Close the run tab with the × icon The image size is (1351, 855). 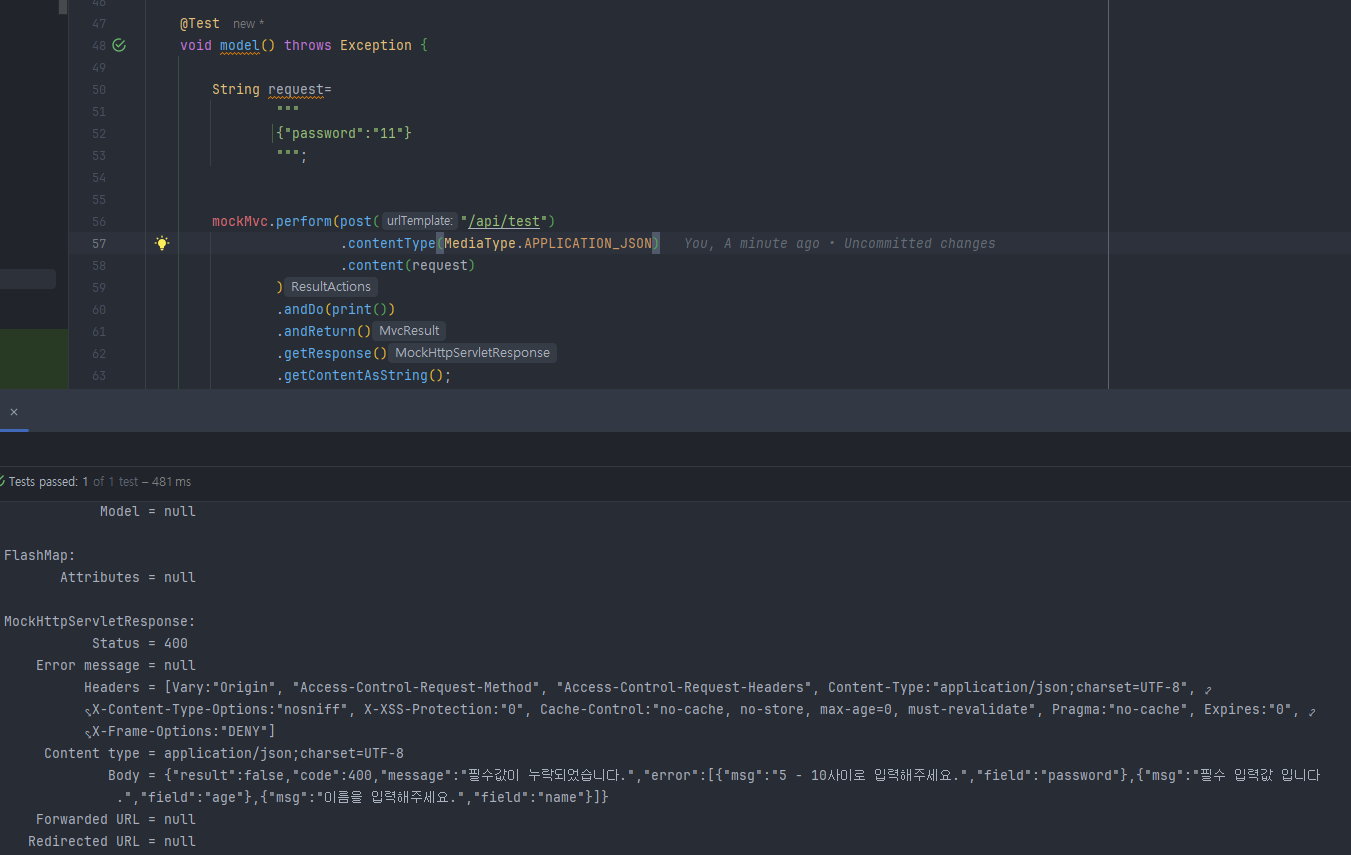(13, 412)
